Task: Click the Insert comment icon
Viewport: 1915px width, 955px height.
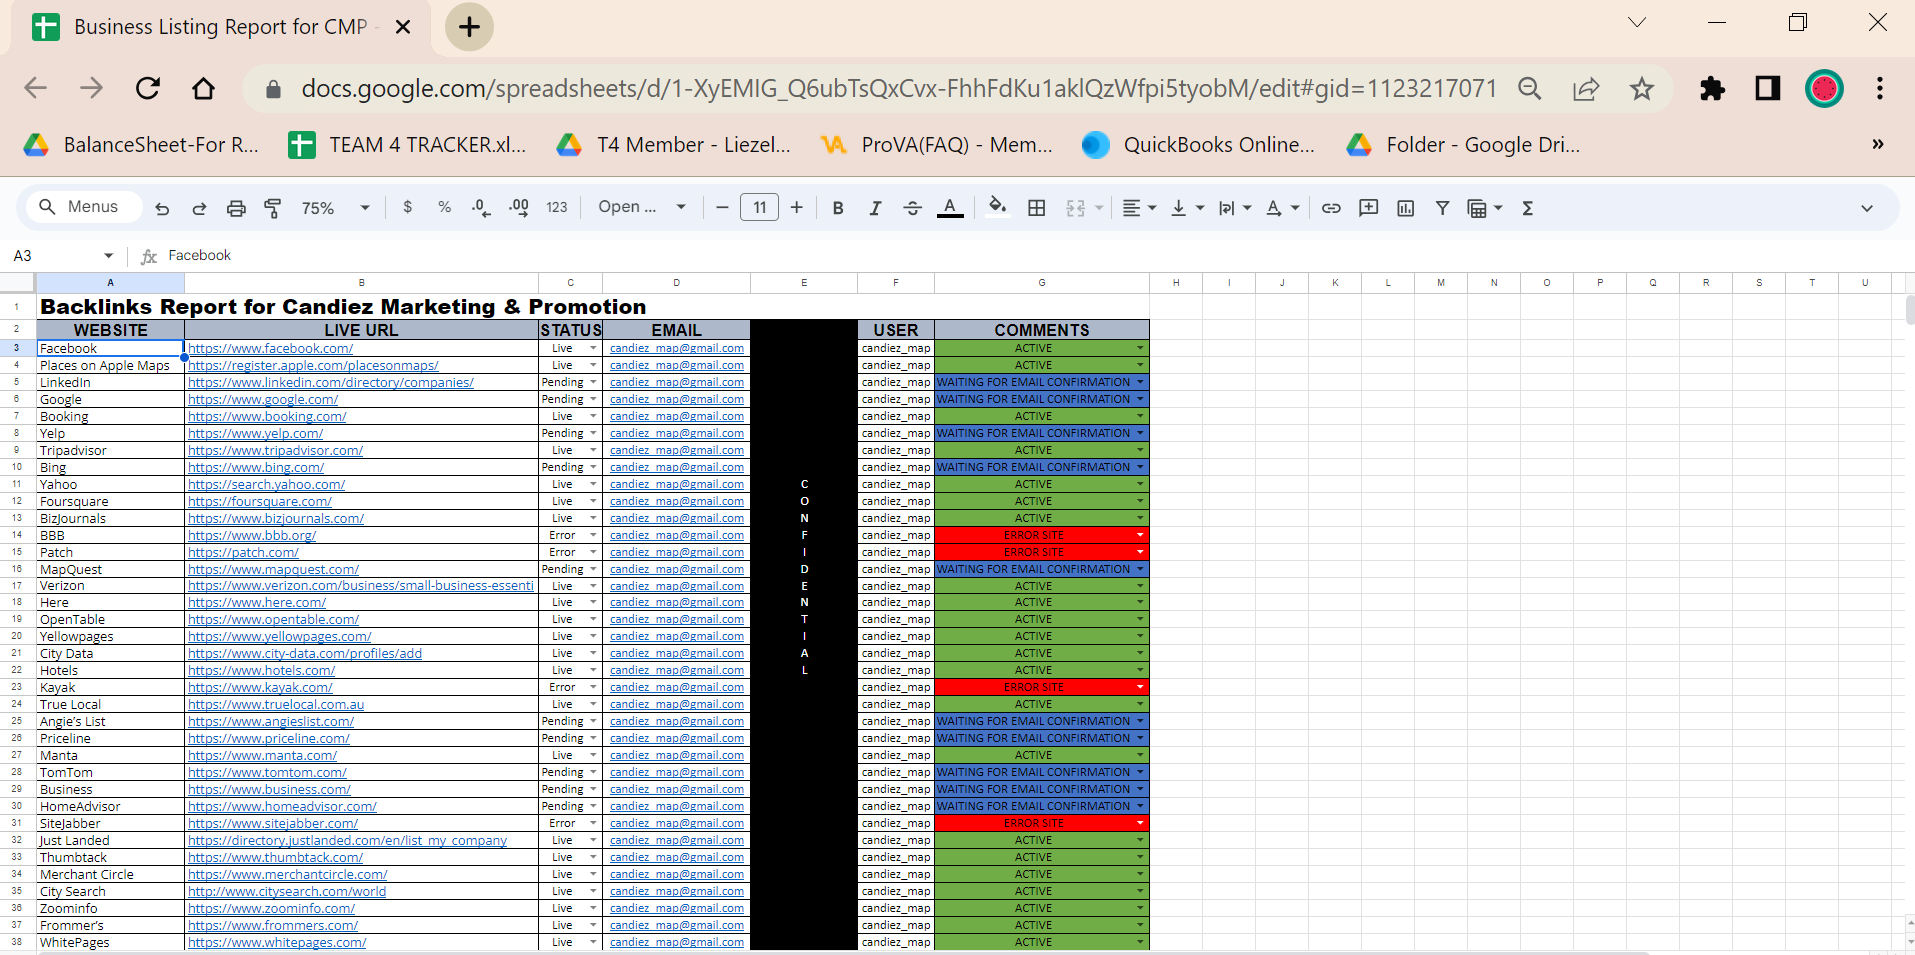Action: click(1368, 208)
